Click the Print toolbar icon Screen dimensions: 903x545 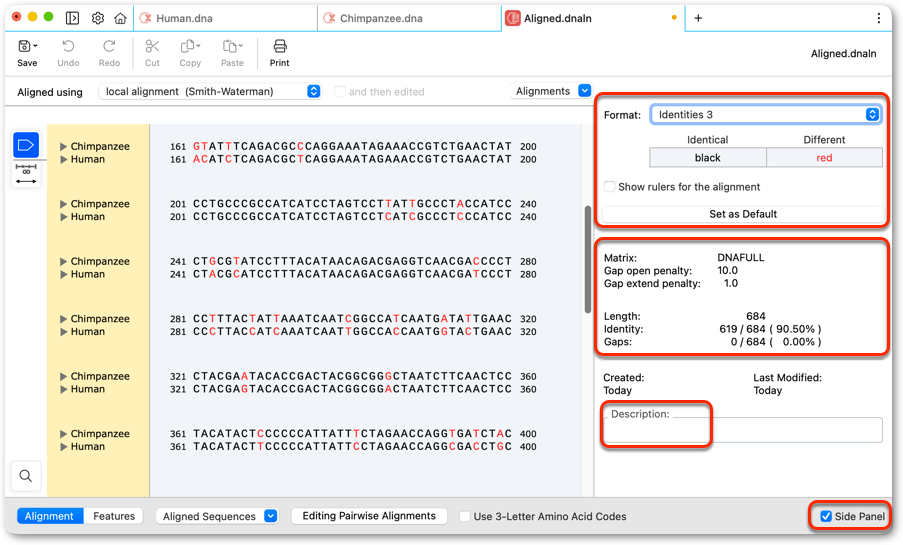point(280,46)
